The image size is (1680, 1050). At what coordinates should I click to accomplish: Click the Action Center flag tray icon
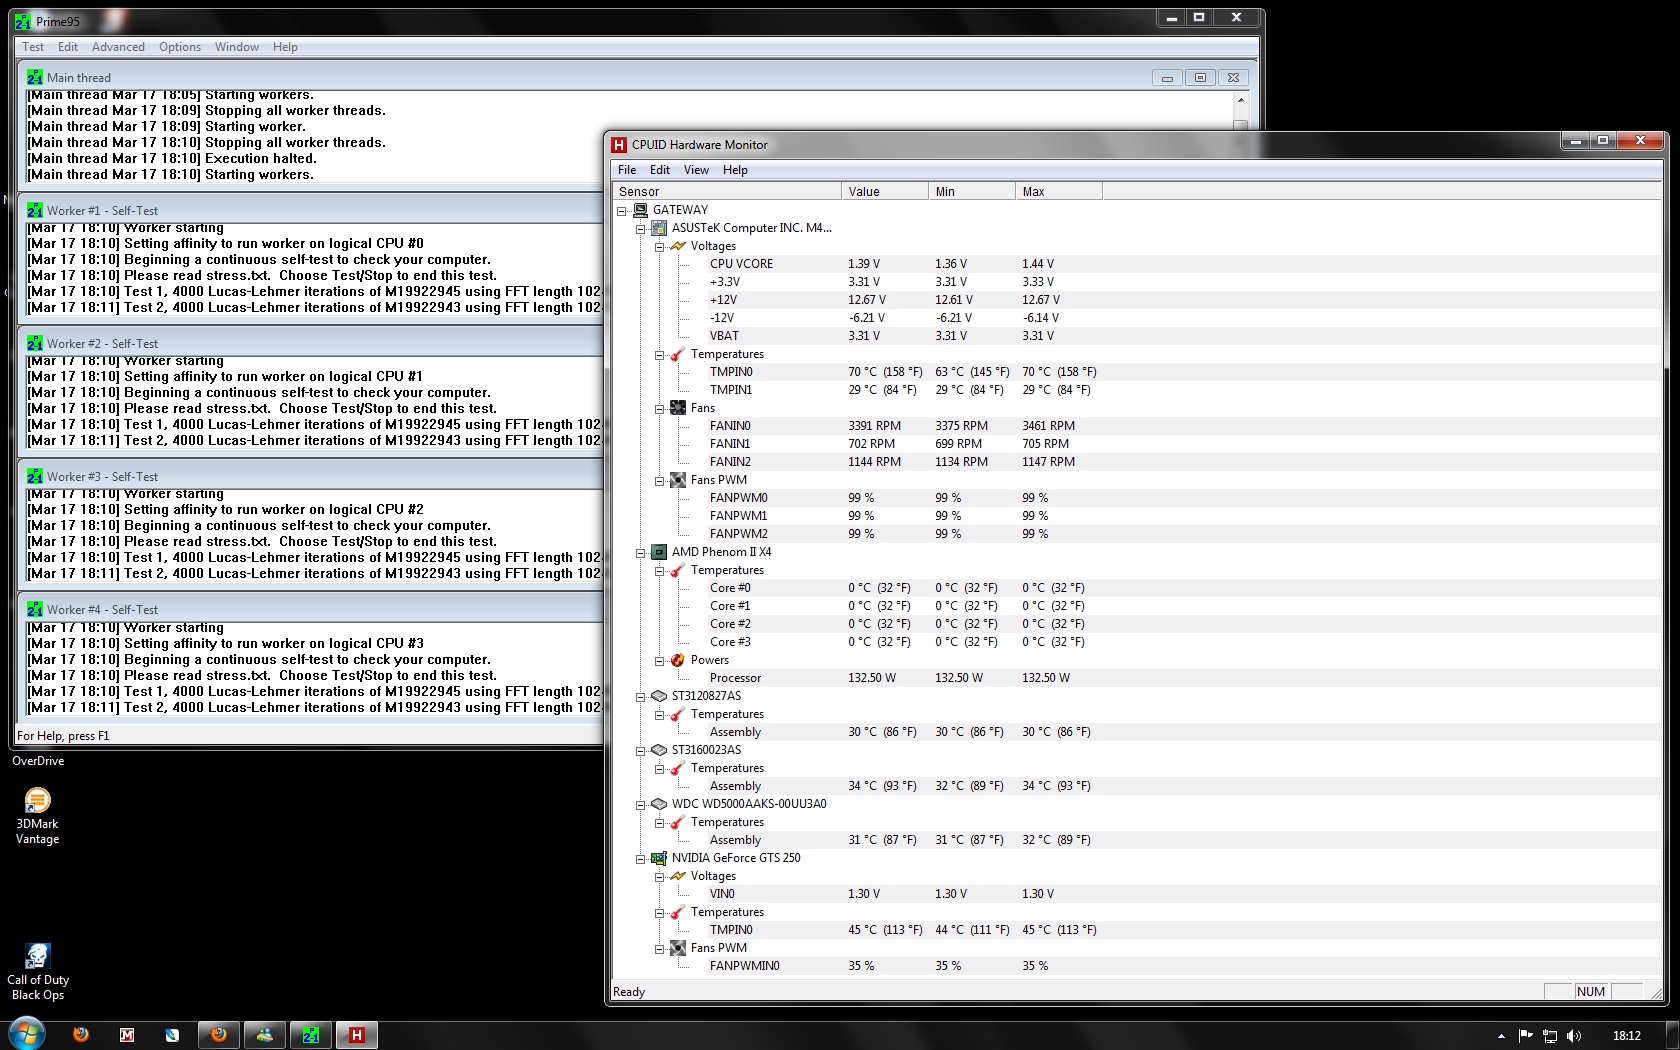[x=1525, y=1036]
